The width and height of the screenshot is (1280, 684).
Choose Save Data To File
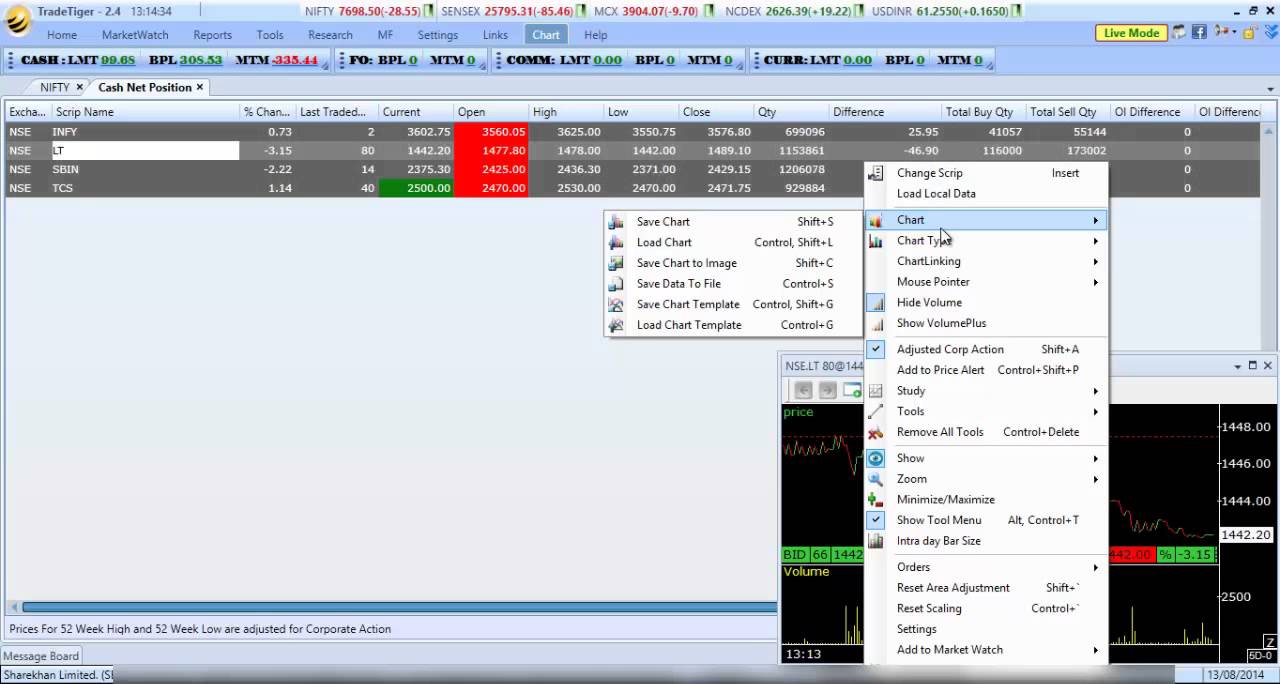[733, 284]
